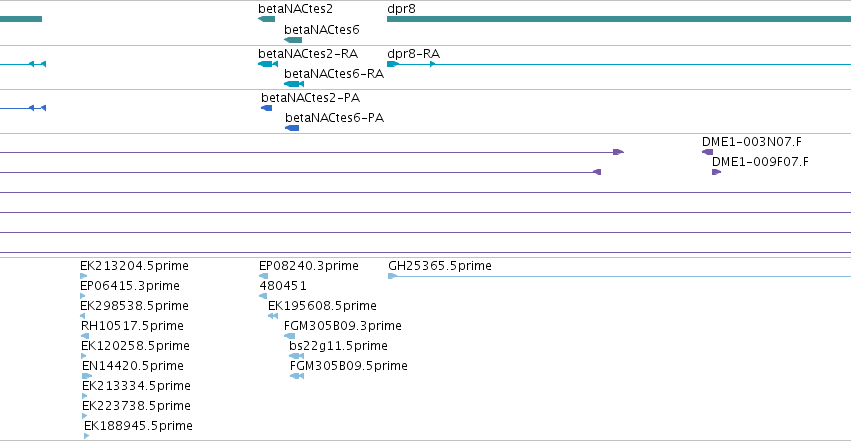
Task: Open the GH25365.5prime EST
Action: (619, 276)
